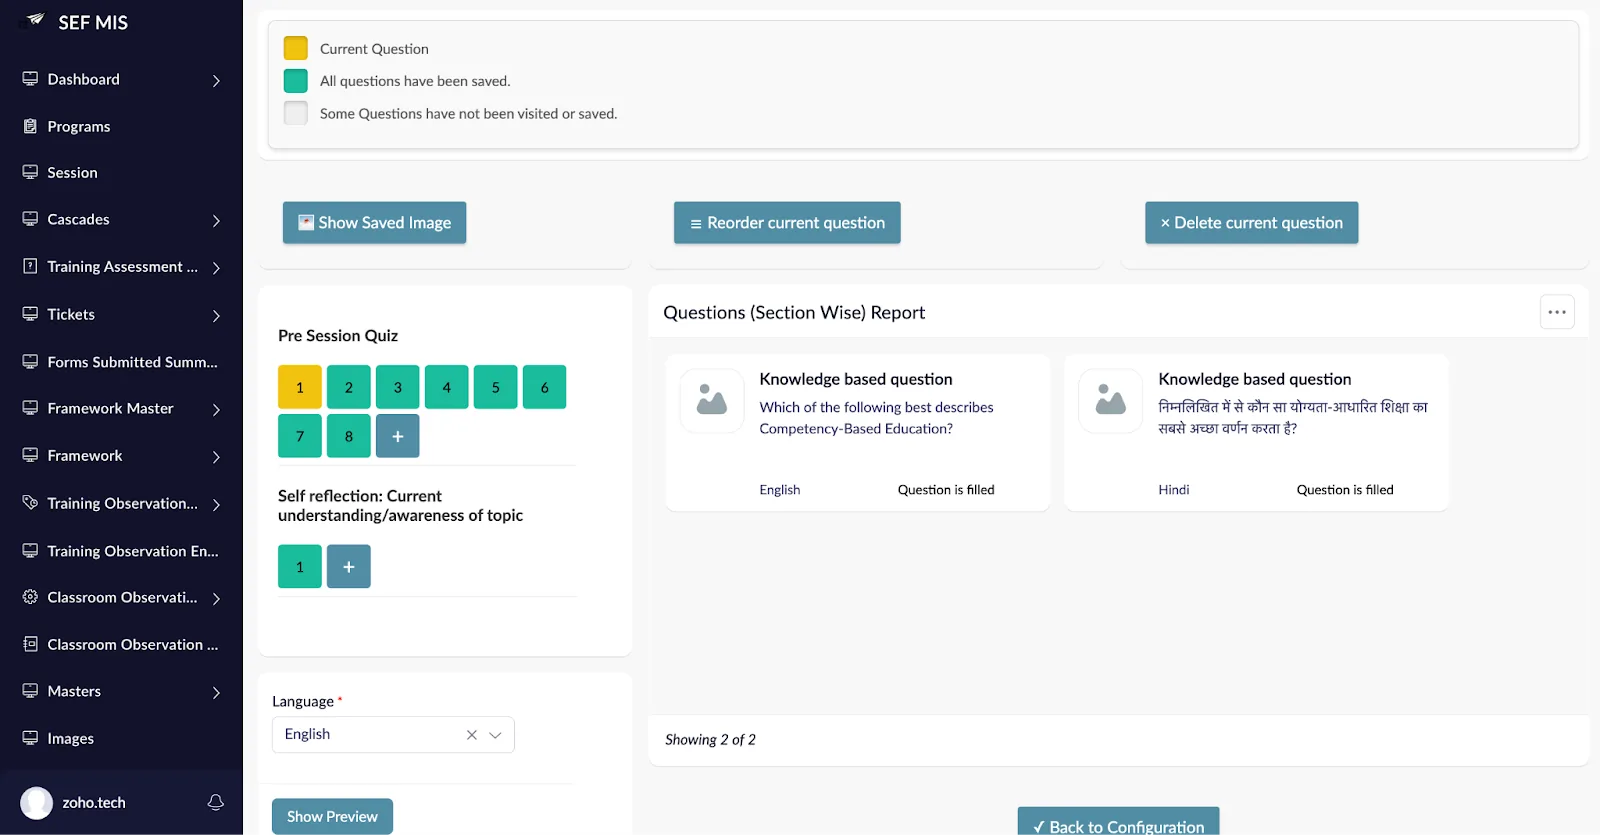Expand the Cascades submenu chevron
The width and height of the screenshot is (1600, 835).
[x=216, y=220]
